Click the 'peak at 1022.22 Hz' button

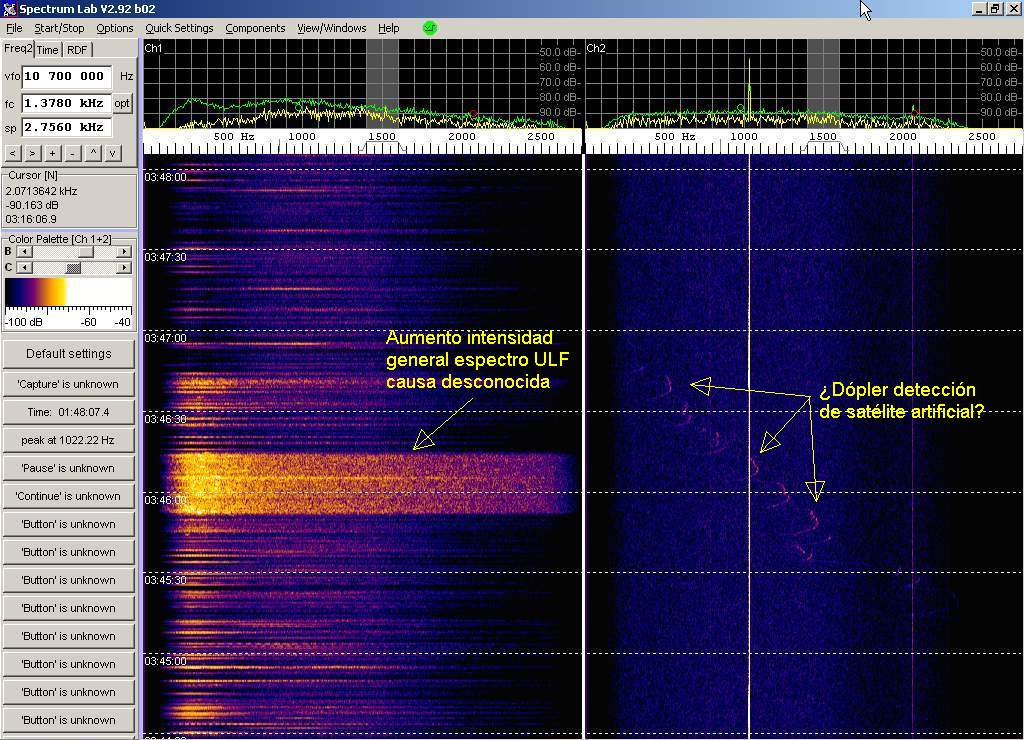point(68,440)
